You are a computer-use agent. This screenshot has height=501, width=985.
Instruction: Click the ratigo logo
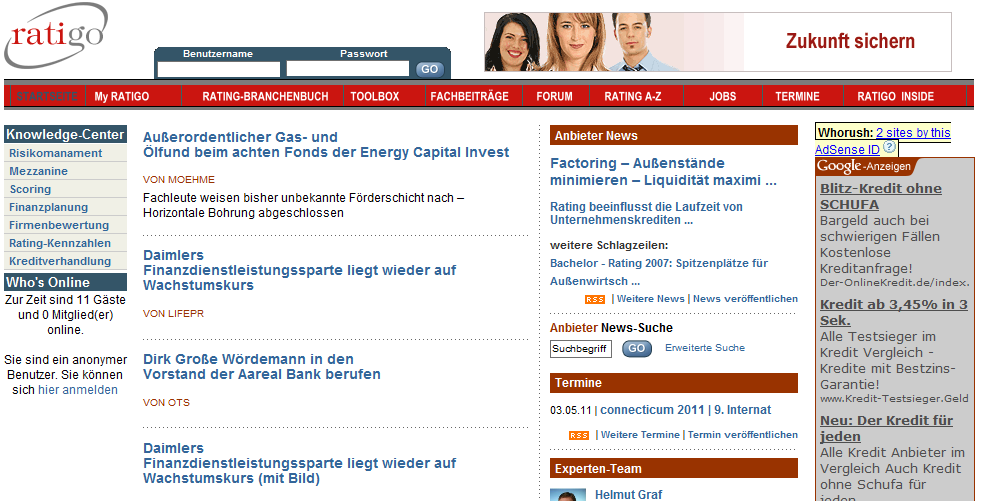click(55, 37)
